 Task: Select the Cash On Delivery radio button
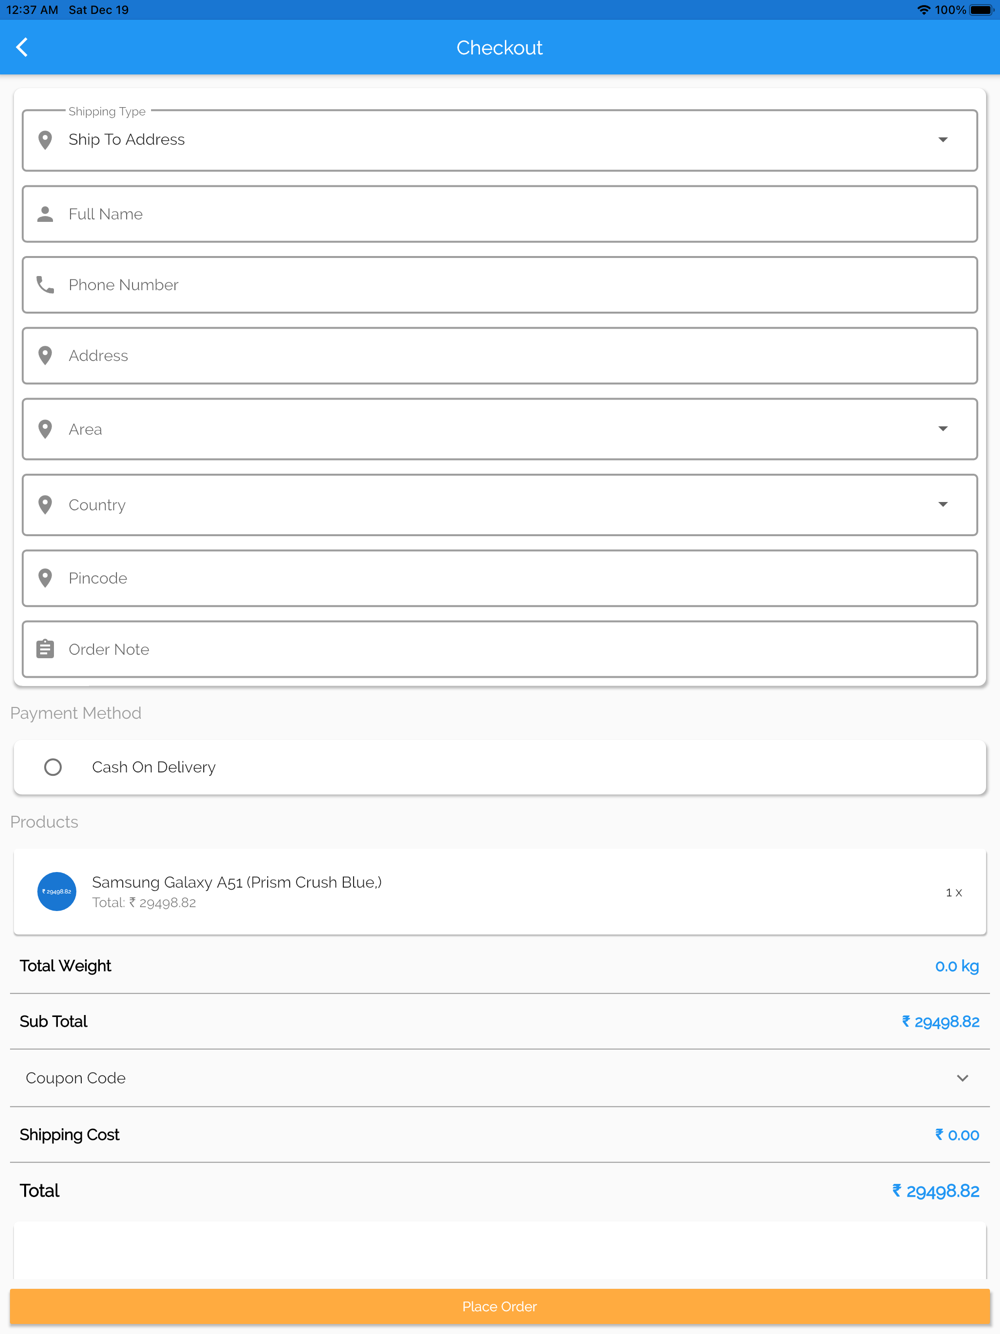(53, 767)
